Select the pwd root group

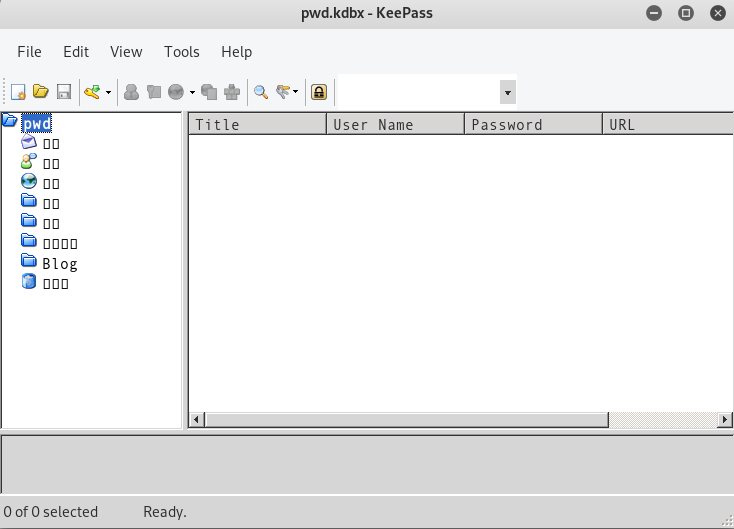[x=37, y=124]
